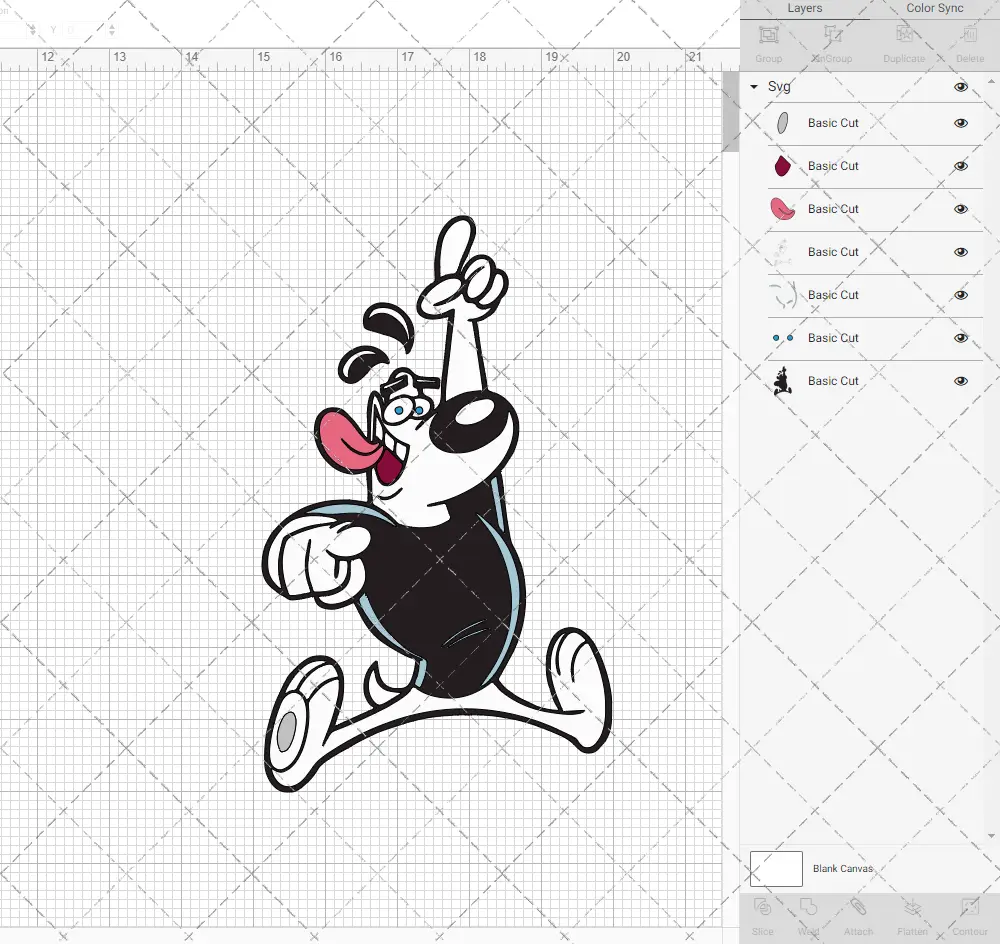Screen dimensions: 1000x944
Task: Hide the pink tongue layer
Action: 960,209
